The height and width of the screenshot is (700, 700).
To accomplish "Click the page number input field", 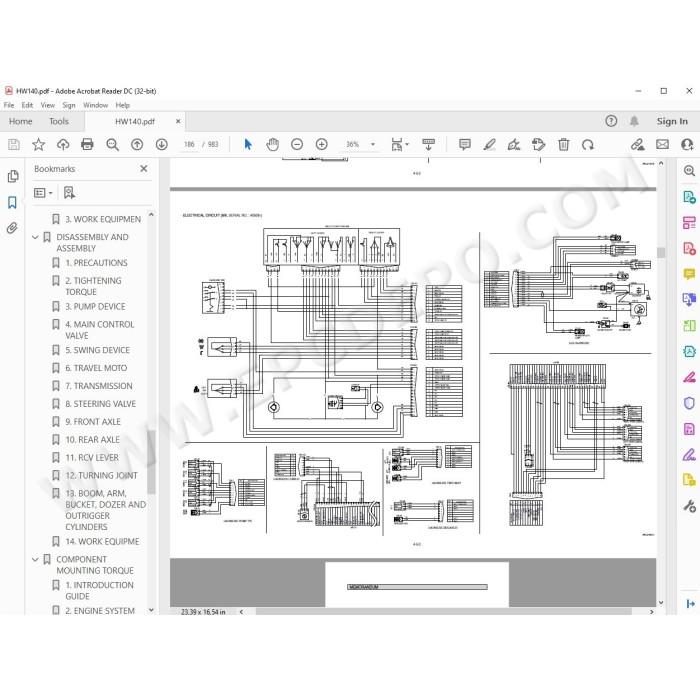I will [189, 144].
